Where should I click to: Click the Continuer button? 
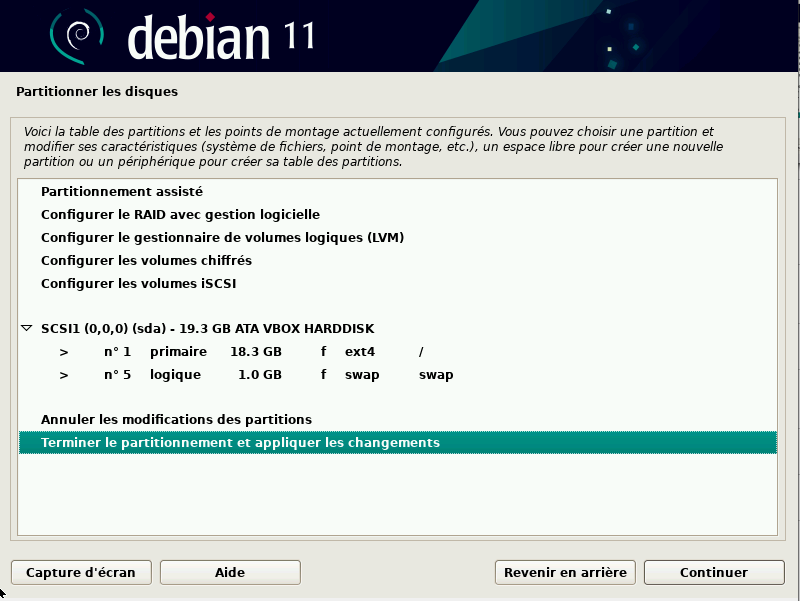click(714, 572)
